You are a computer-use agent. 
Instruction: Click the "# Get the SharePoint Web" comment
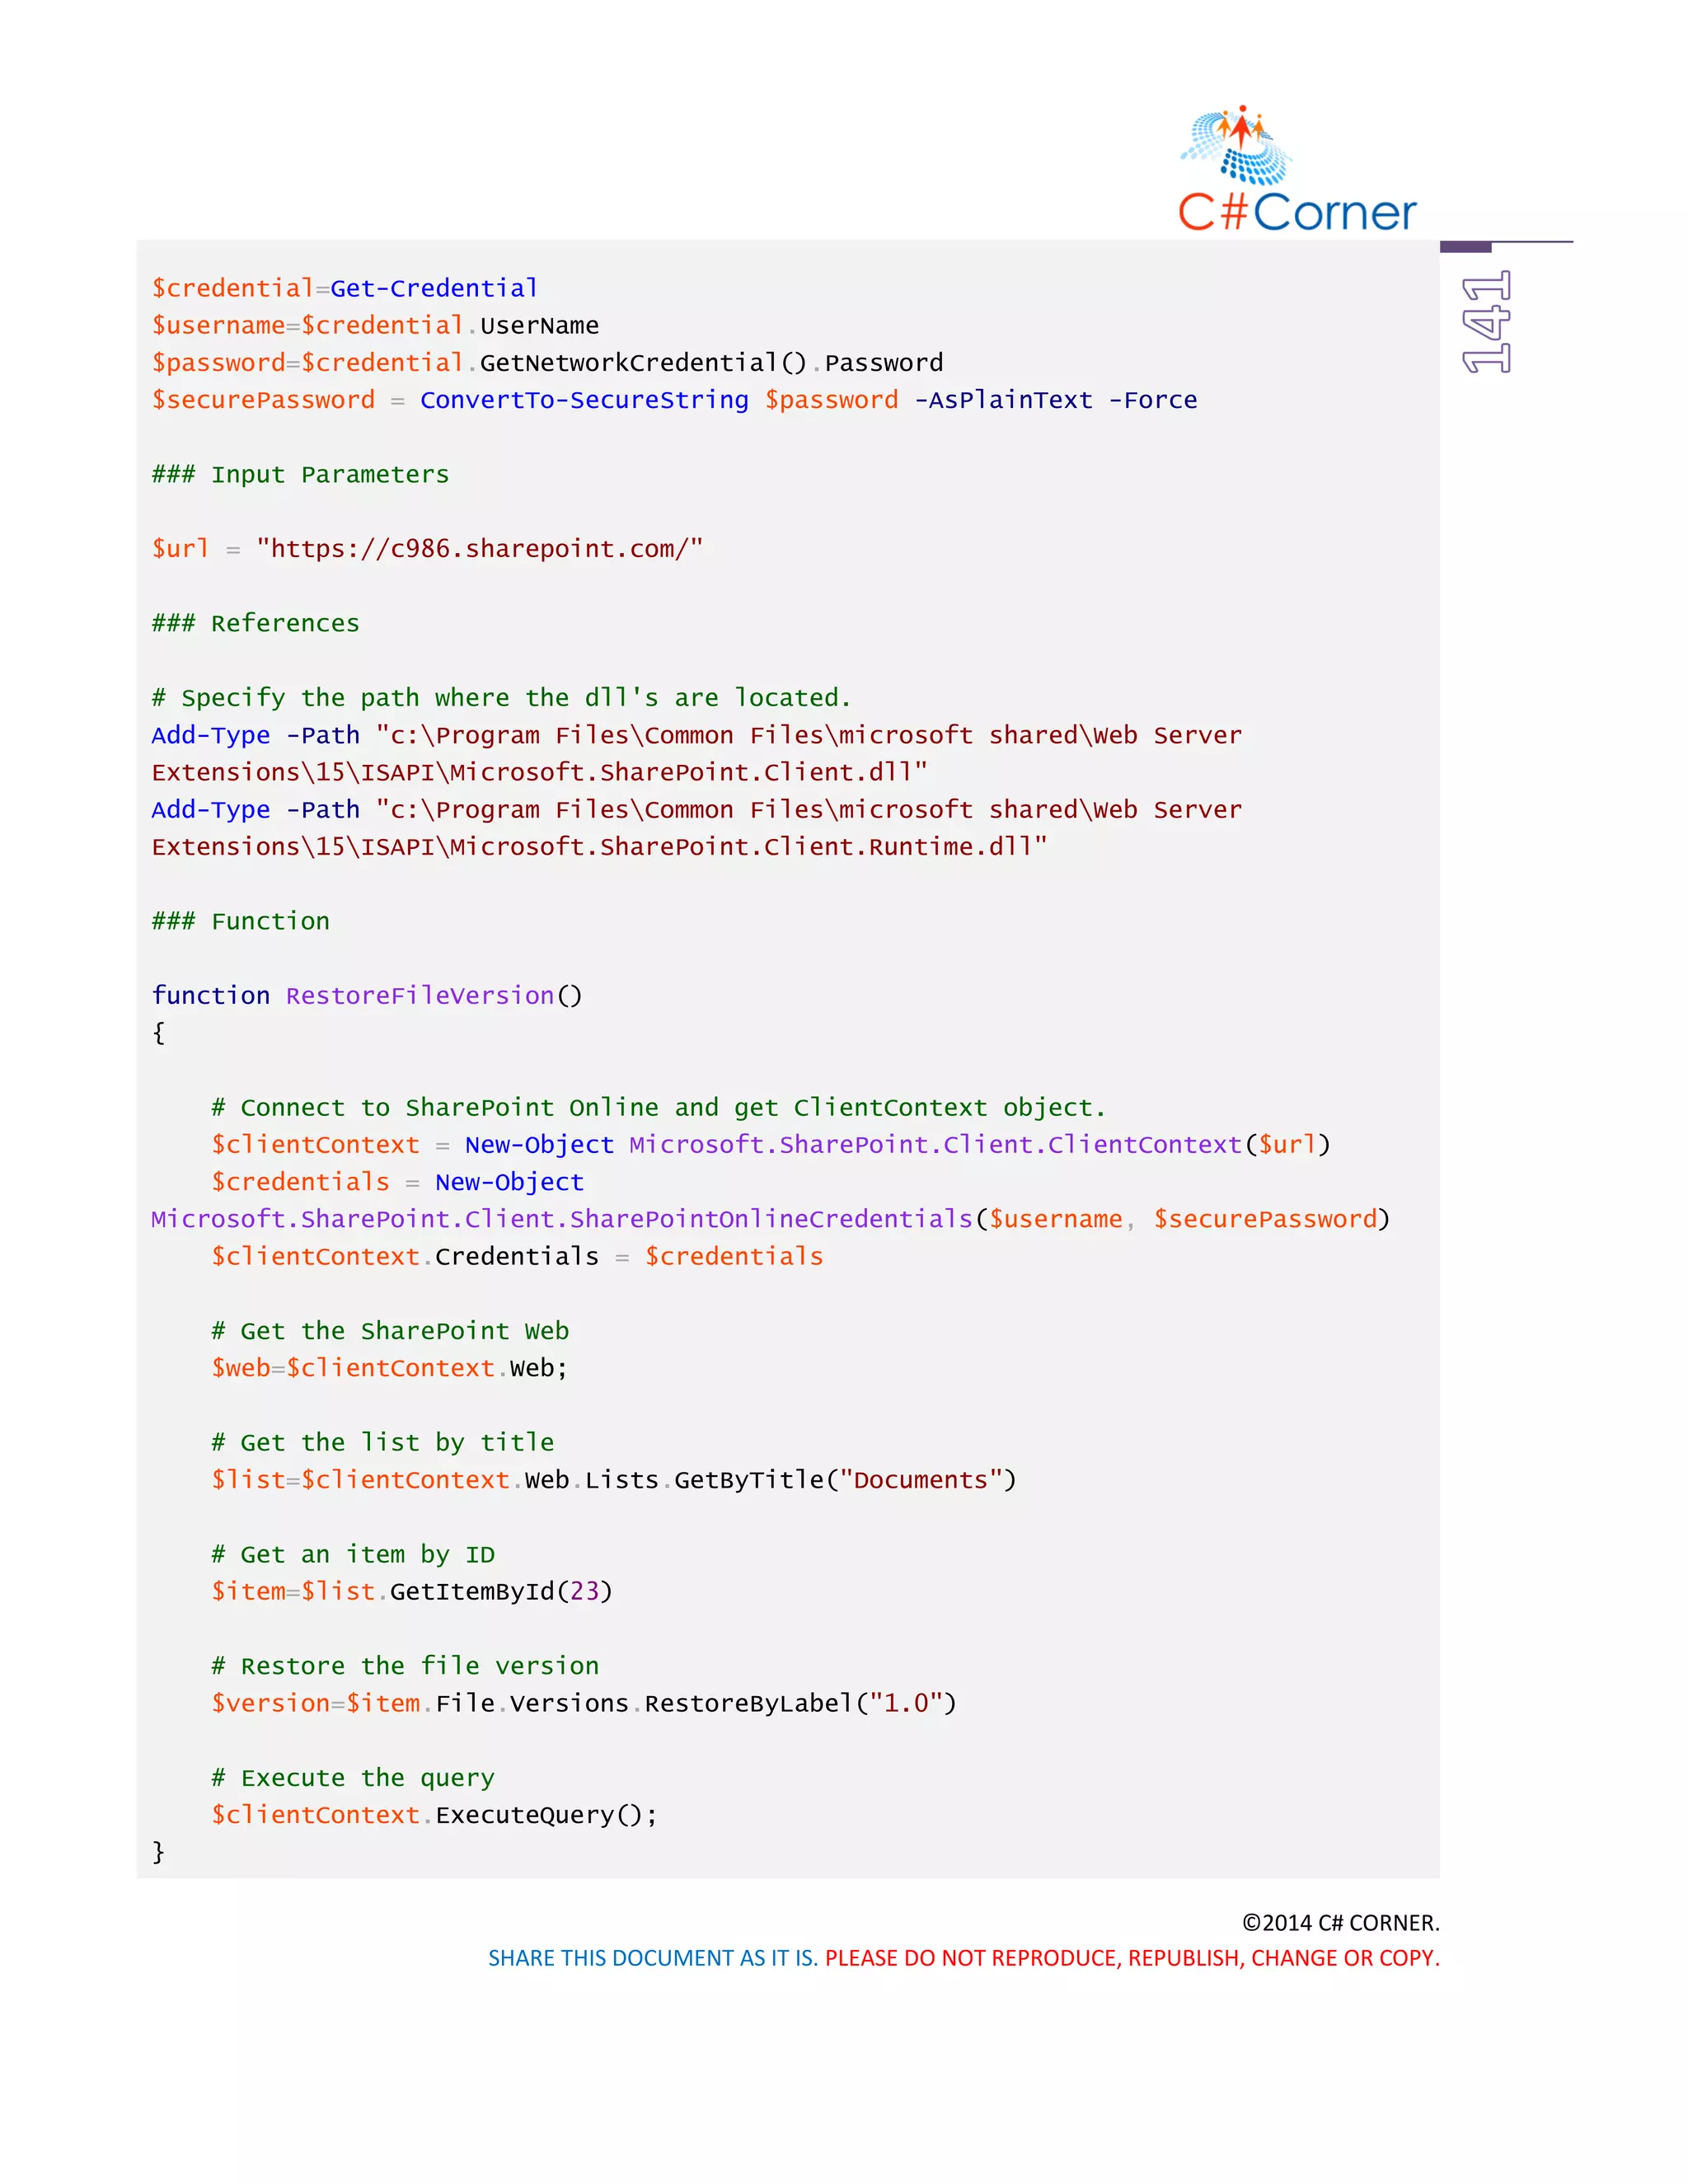click(390, 1332)
